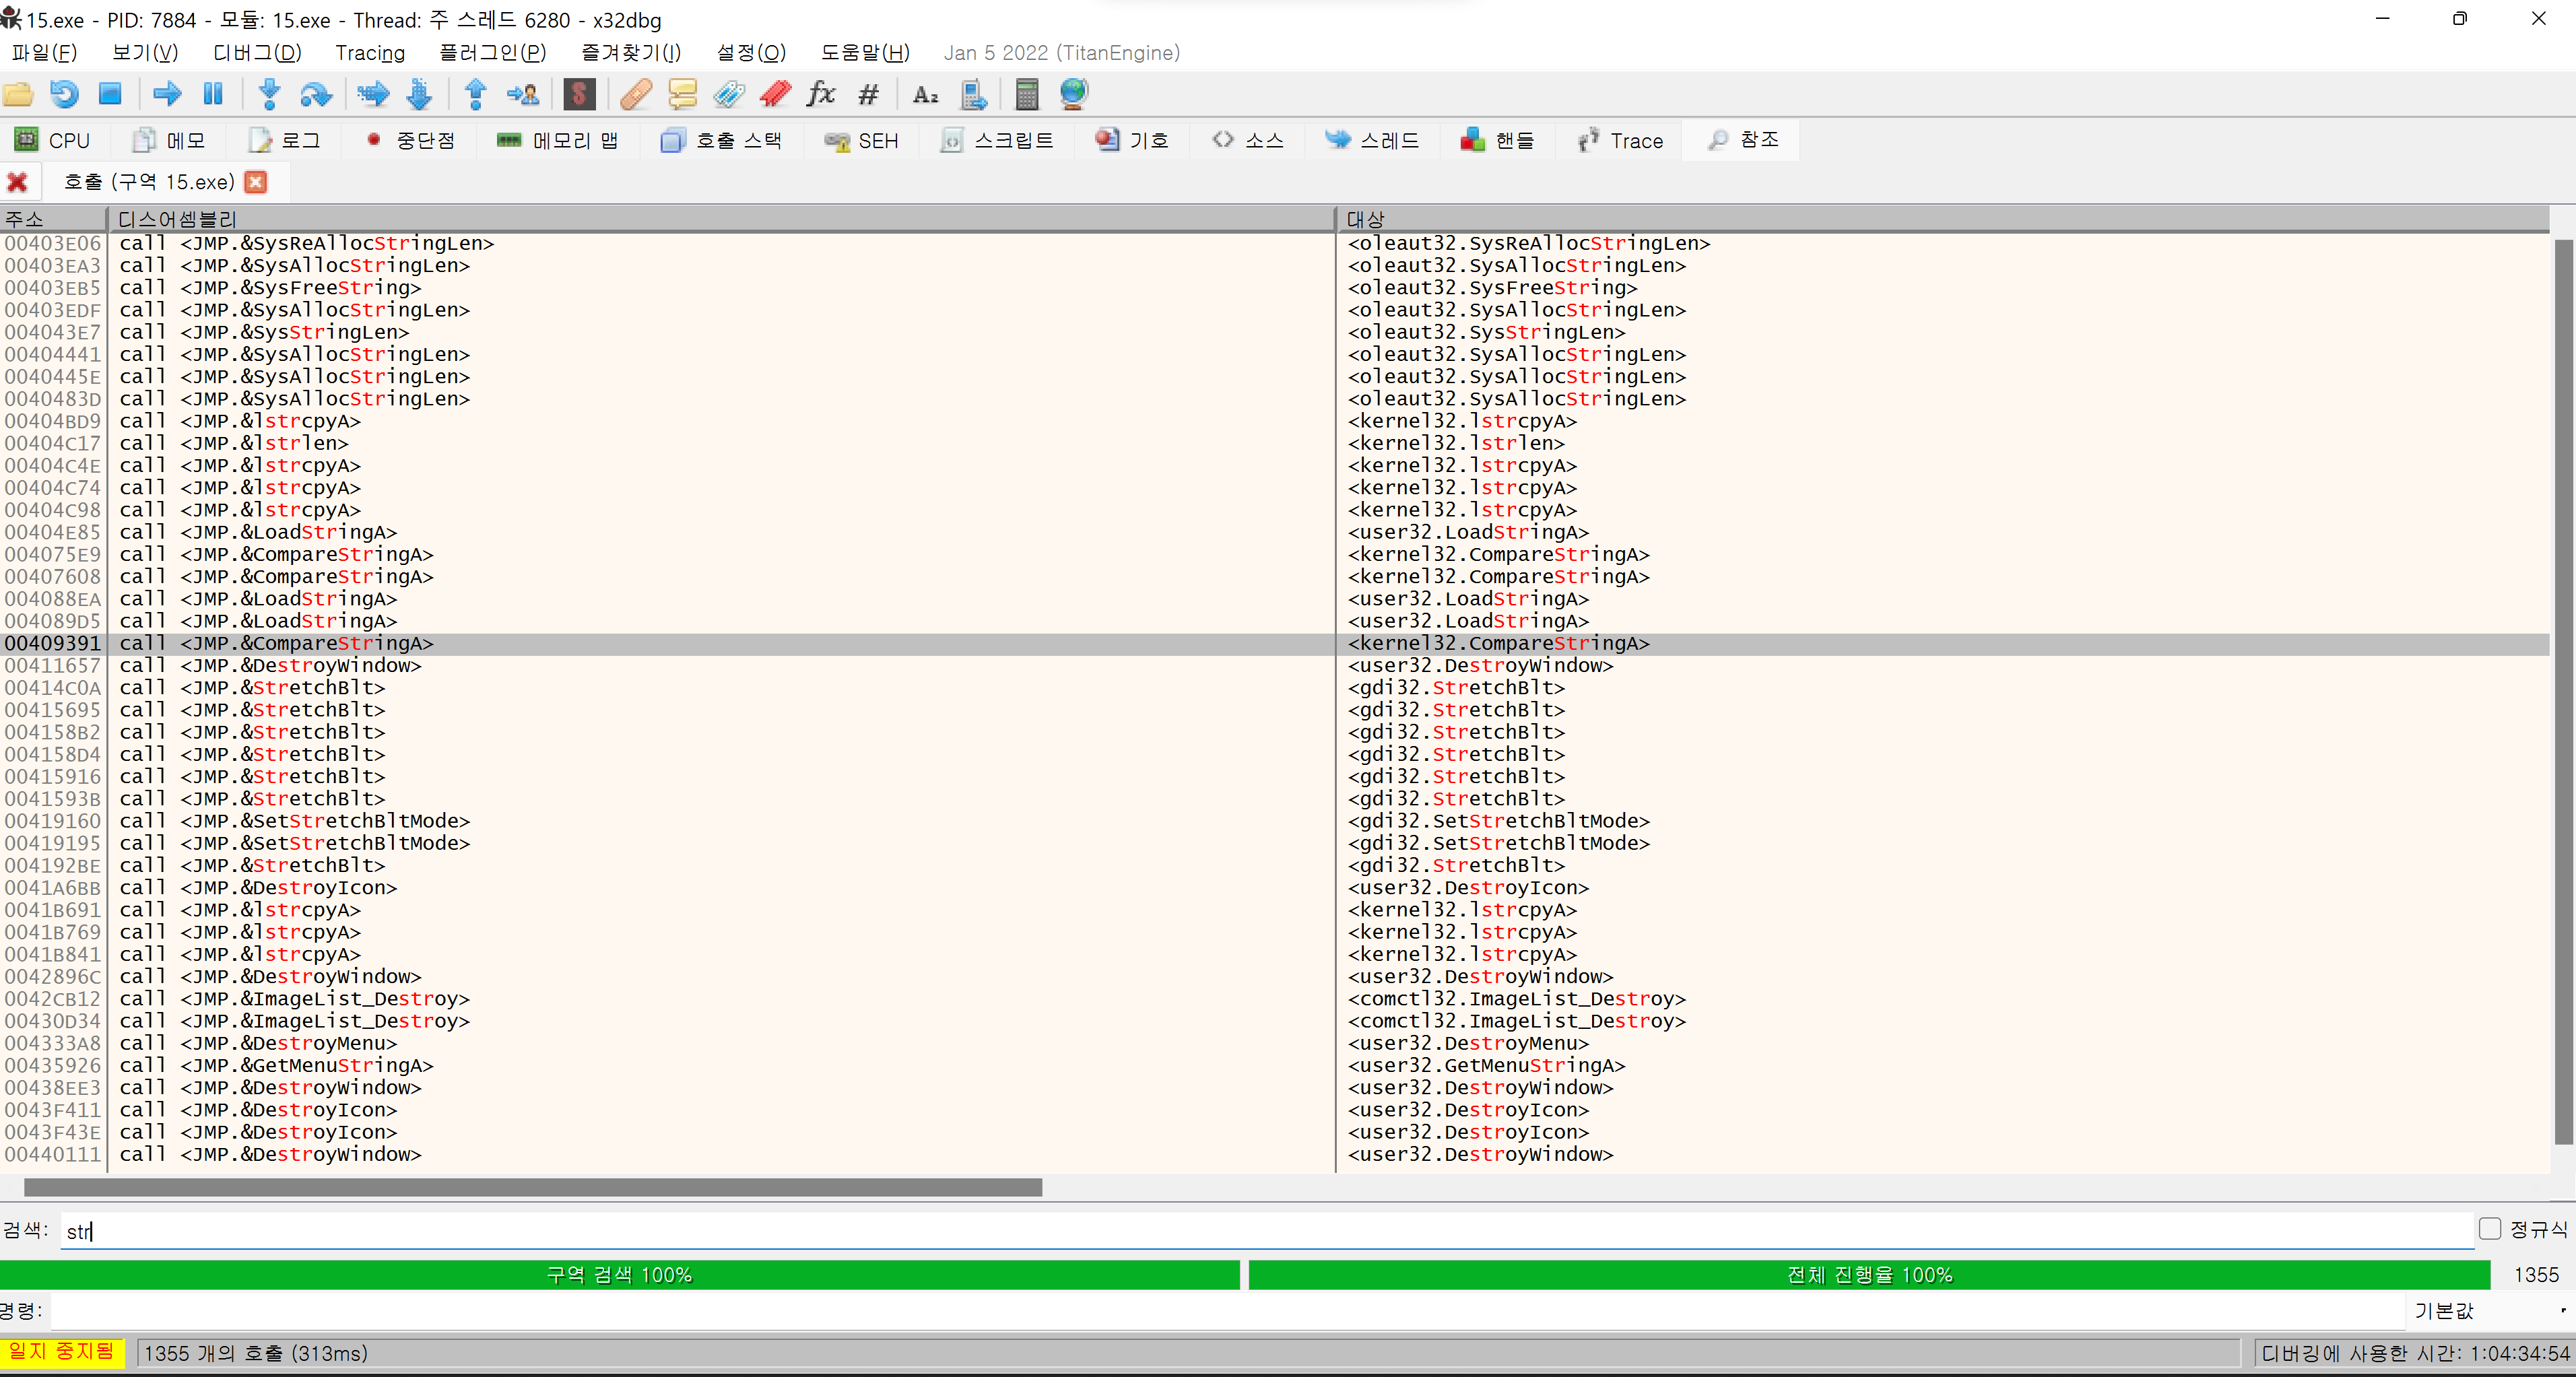
Task: Step into with the down-arrow dot icon
Action: pos(269,95)
